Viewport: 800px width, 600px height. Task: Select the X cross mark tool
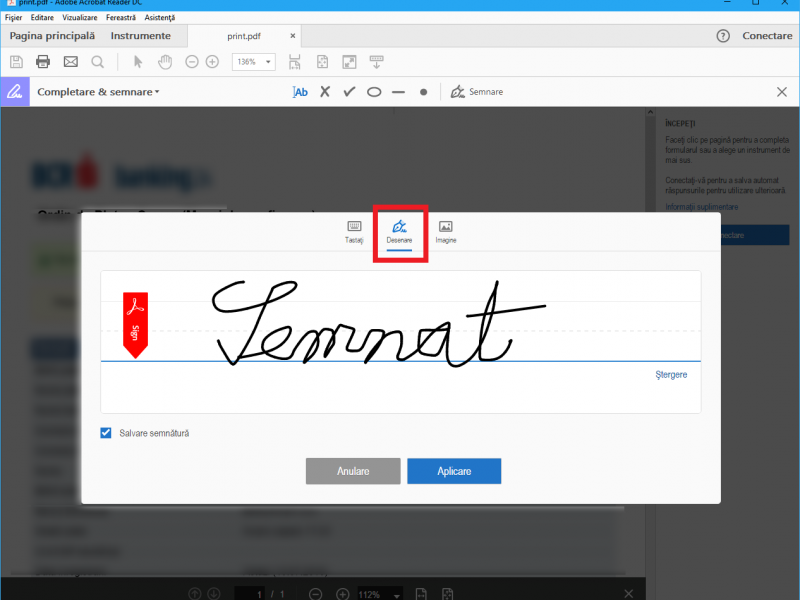[x=325, y=92]
